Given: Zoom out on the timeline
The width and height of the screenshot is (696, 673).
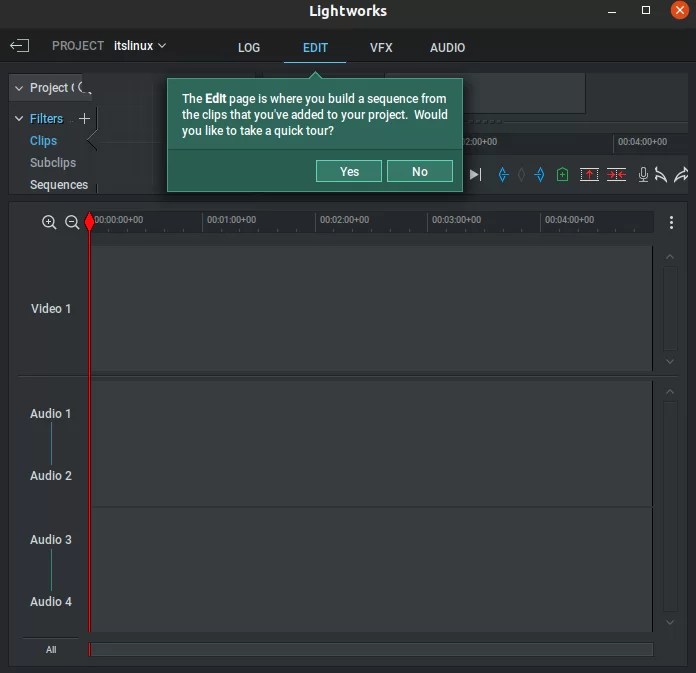Looking at the screenshot, I should (x=72, y=222).
